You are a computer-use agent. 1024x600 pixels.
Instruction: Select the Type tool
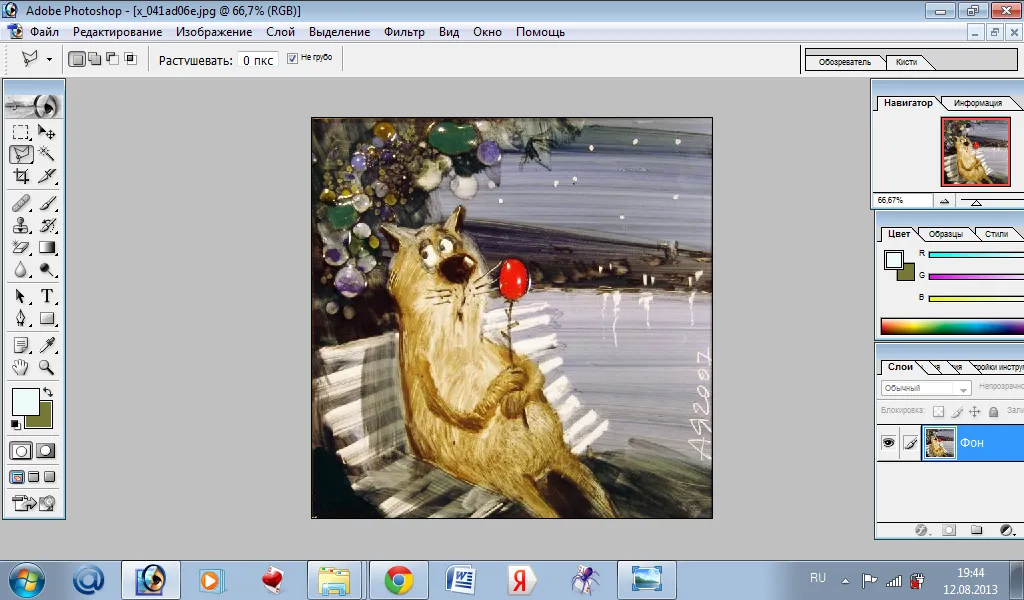(x=46, y=296)
